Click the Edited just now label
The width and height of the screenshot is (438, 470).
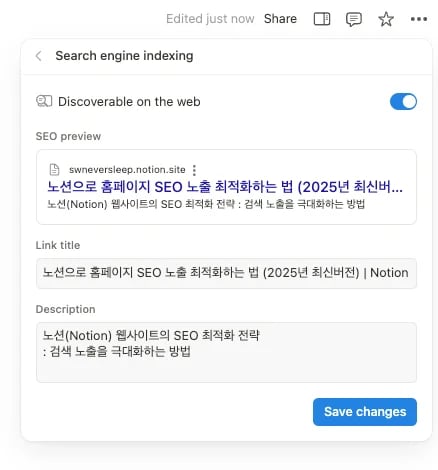tap(210, 19)
